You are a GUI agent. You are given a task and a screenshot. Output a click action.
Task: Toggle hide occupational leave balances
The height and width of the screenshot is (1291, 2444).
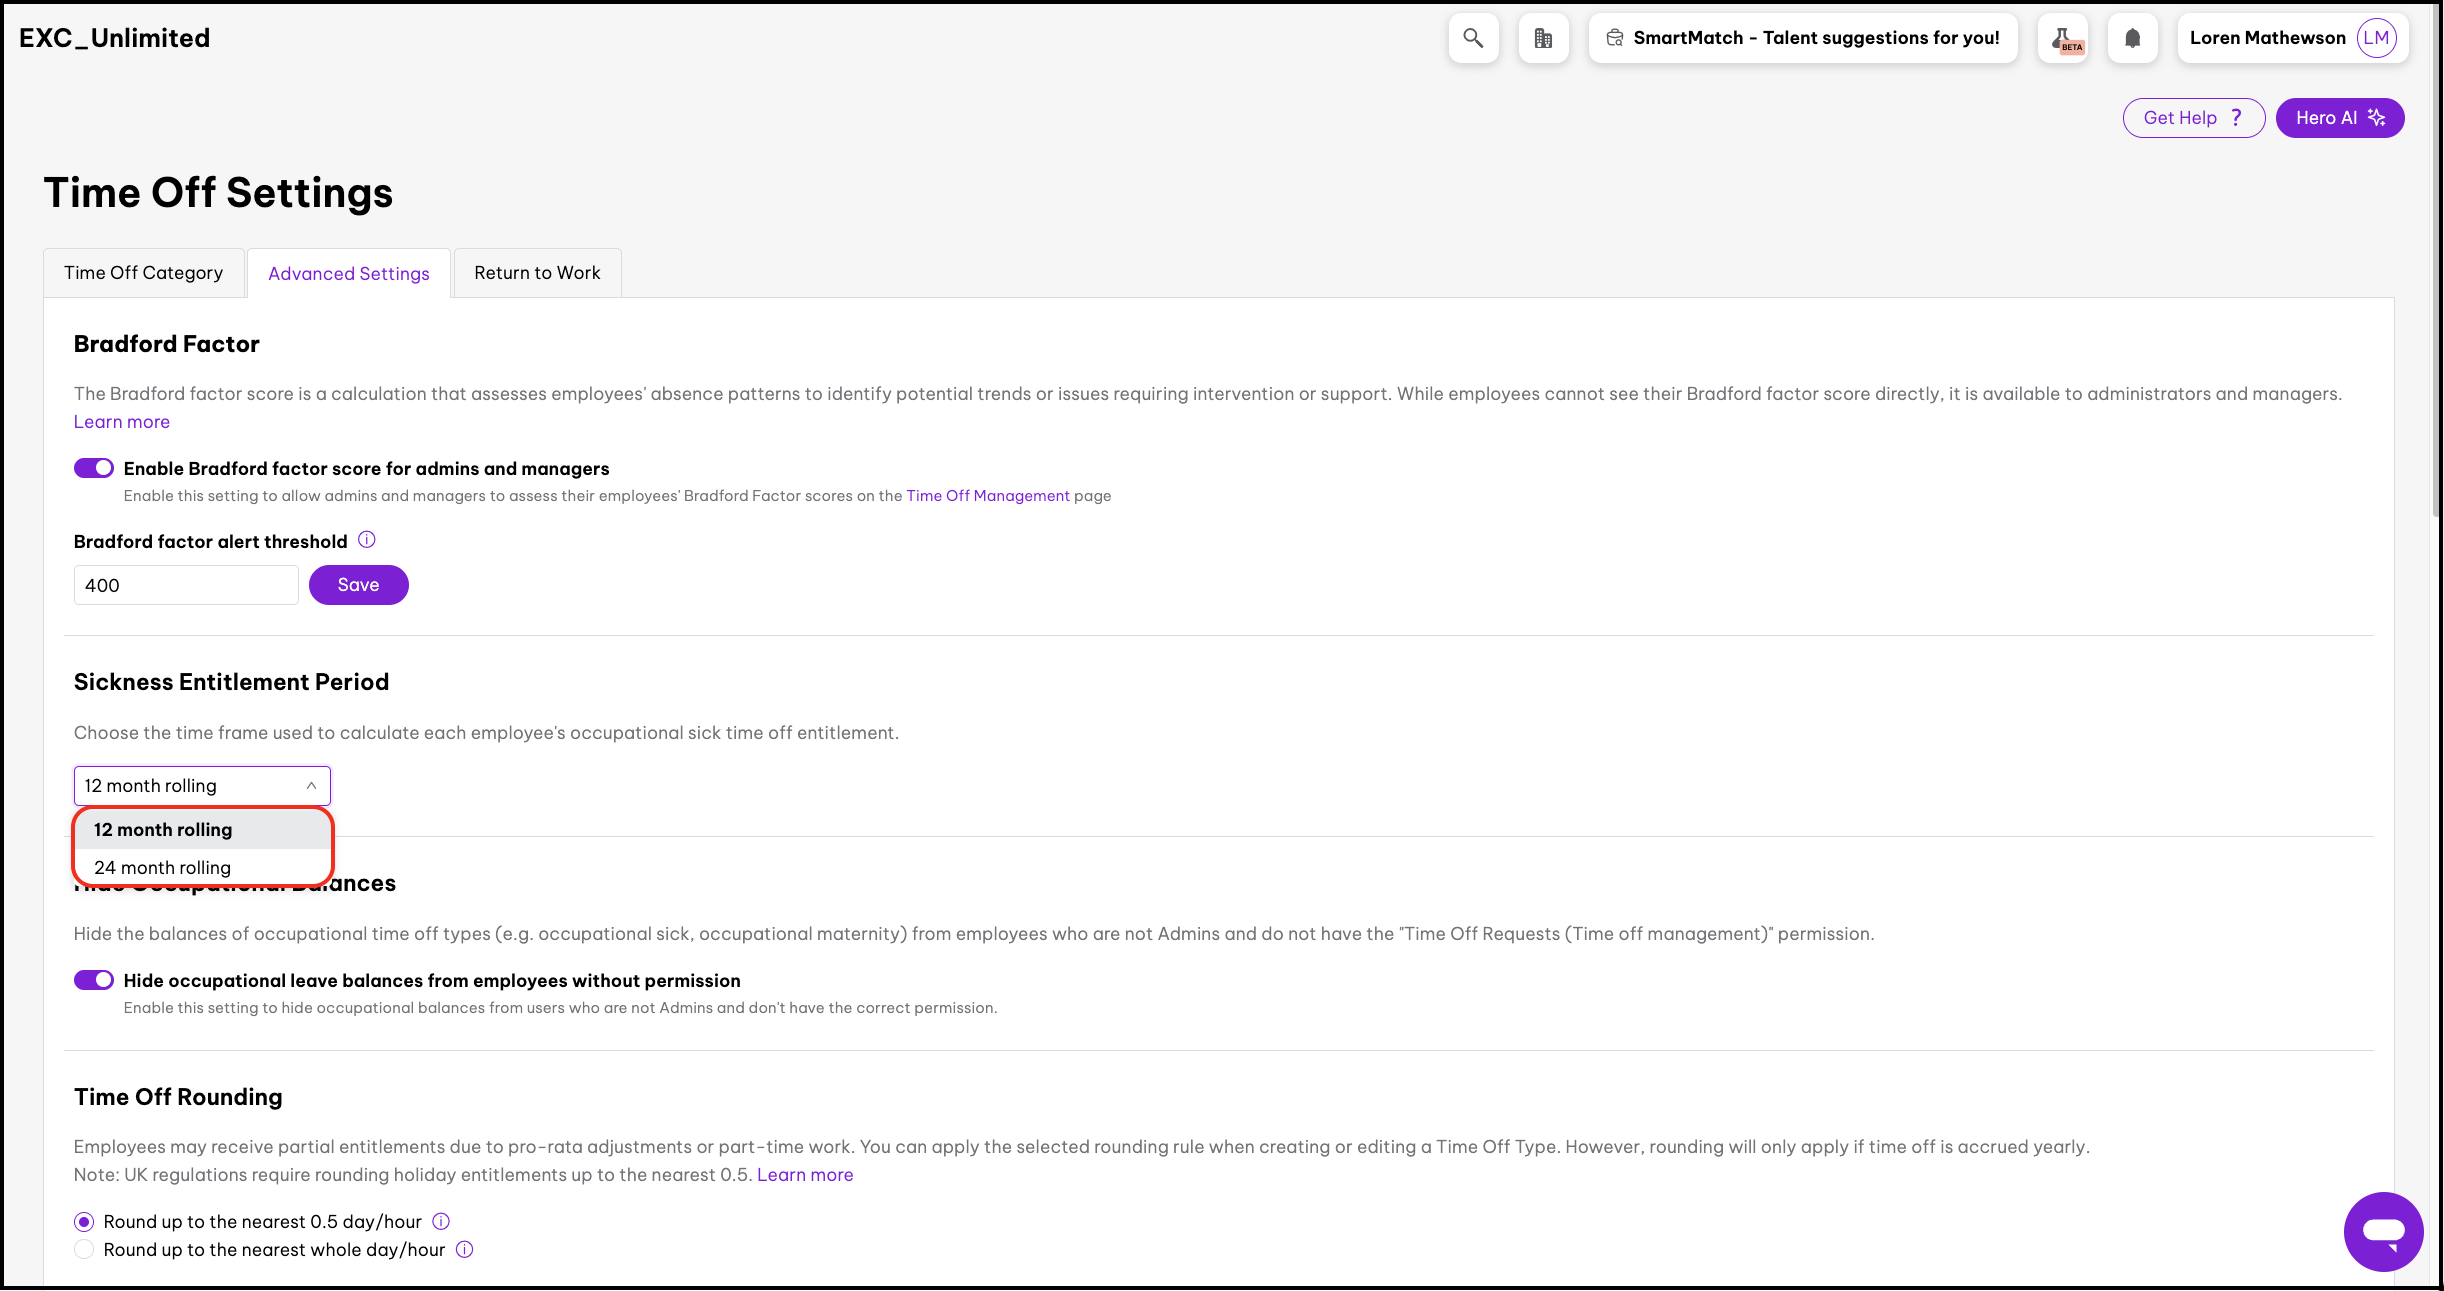pyautogui.click(x=94, y=980)
